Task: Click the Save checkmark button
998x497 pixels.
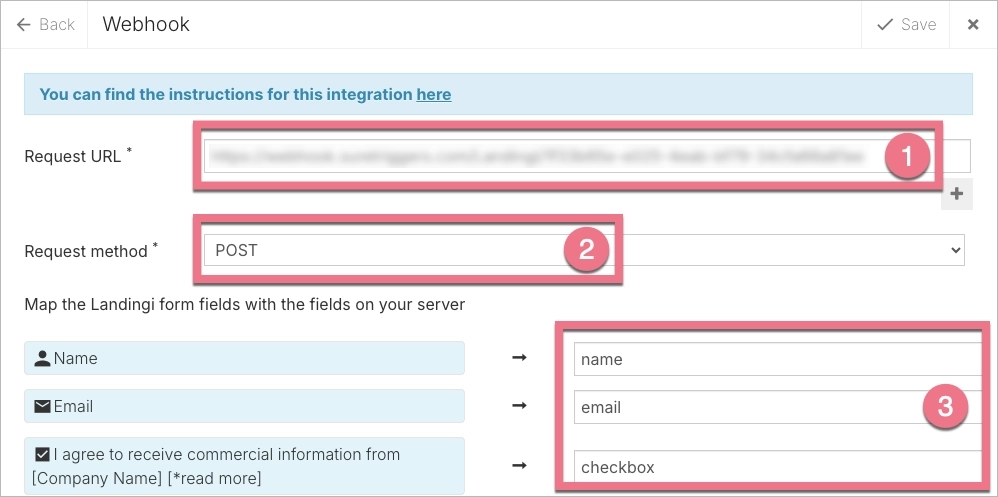Action: coord(906,24)
